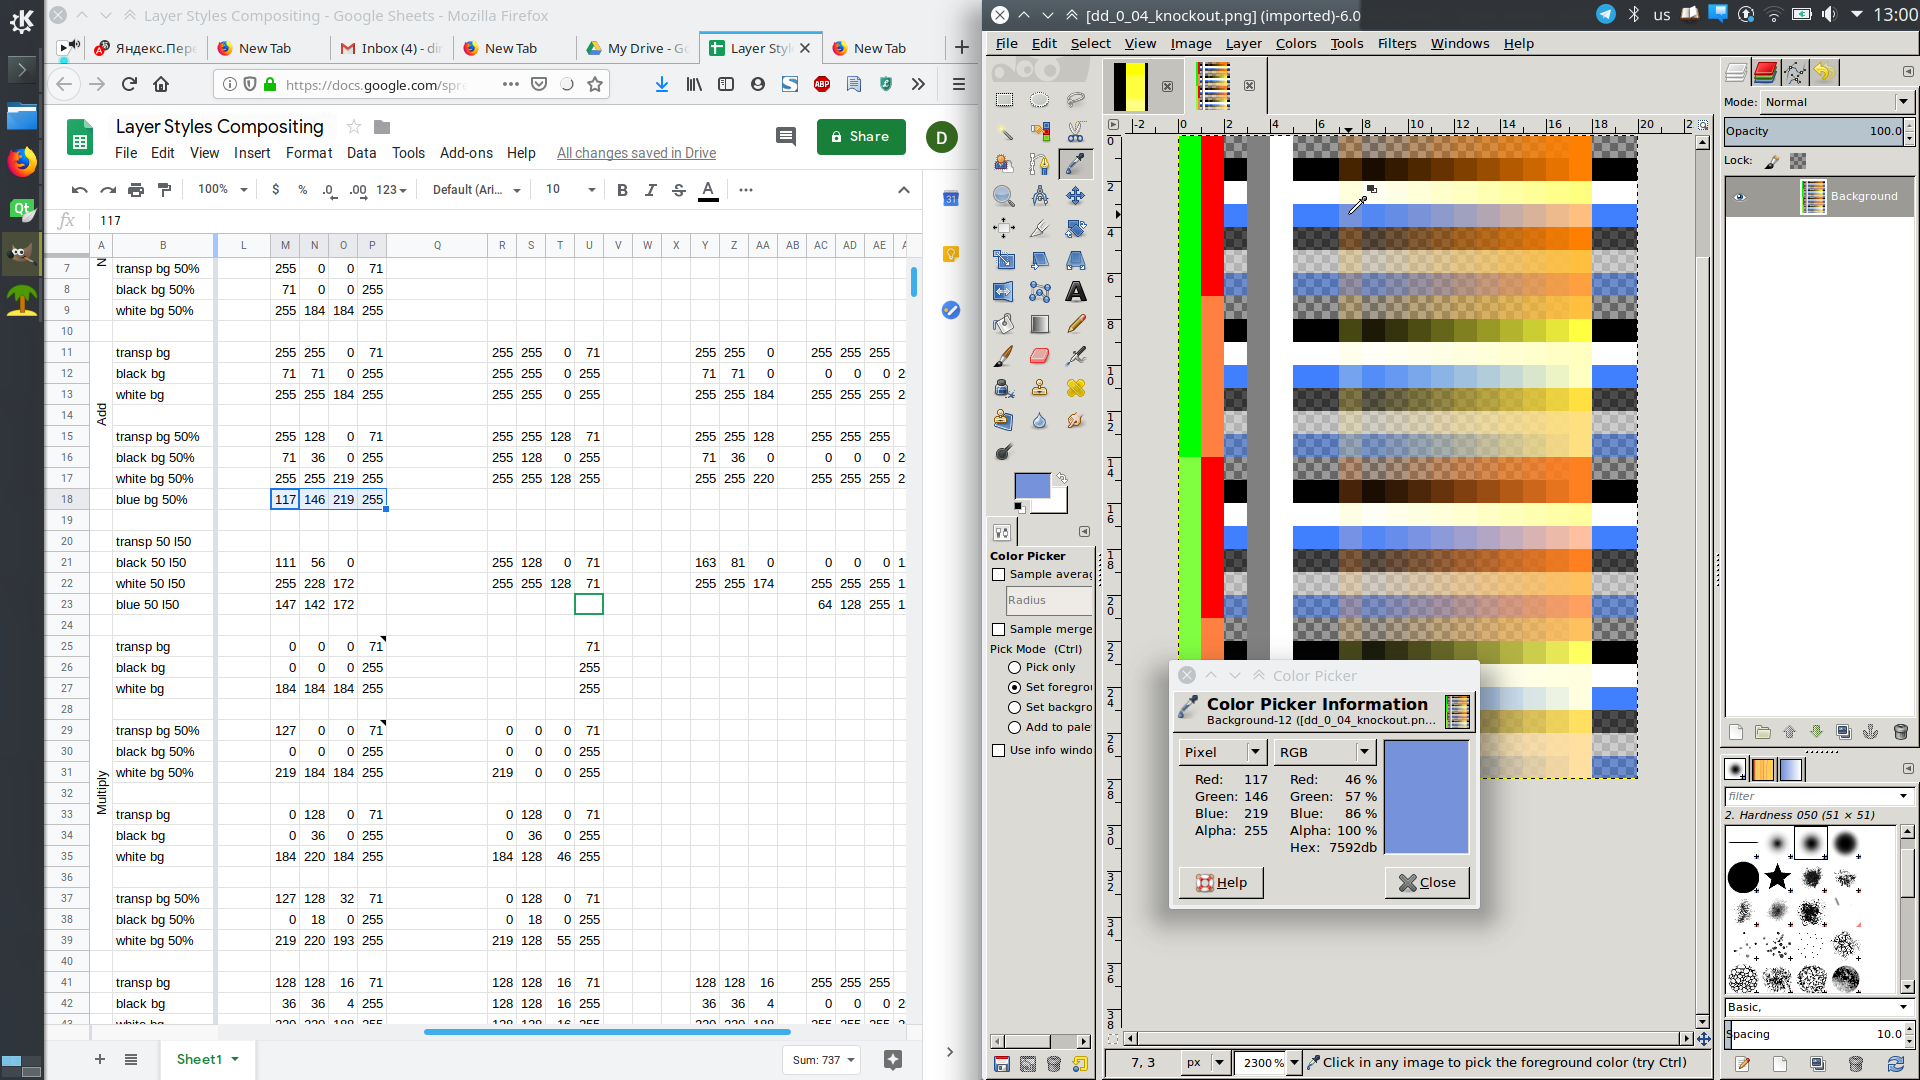Close the Color Picker Information dialog

[x=1427, y=882]
